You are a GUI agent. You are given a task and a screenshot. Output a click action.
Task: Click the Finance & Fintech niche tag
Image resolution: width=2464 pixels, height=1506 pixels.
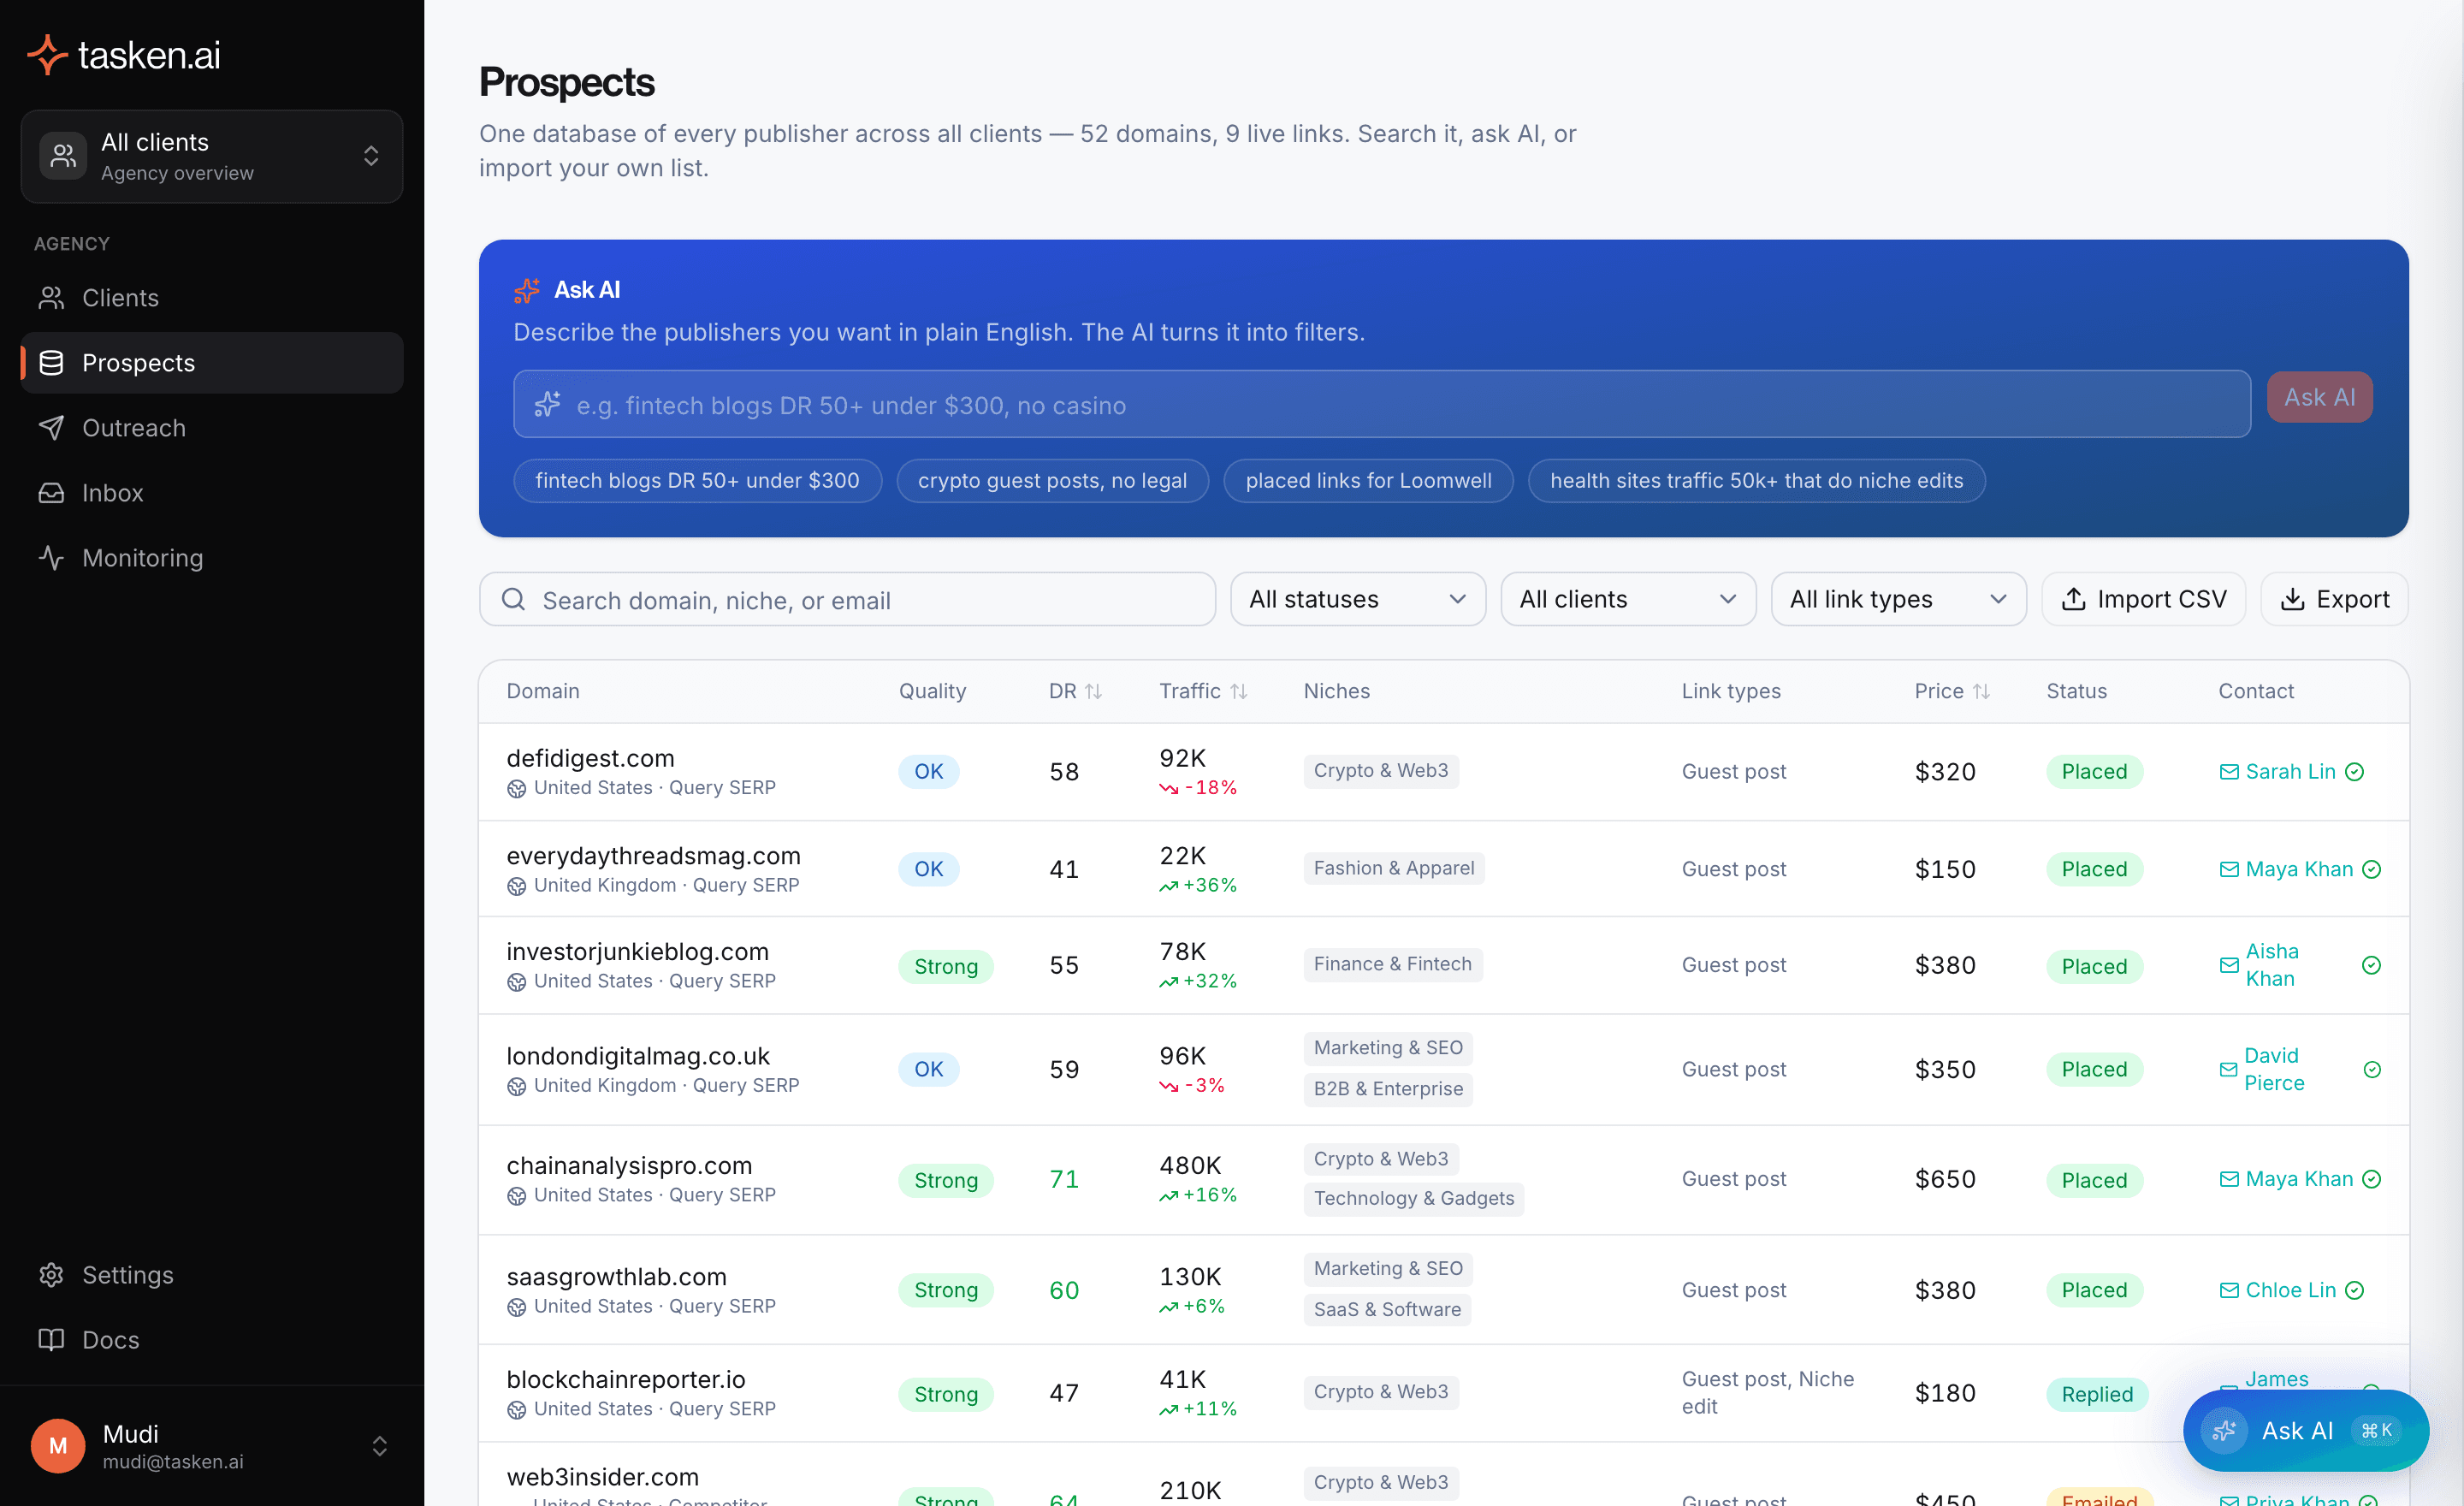click(1392, 964)
